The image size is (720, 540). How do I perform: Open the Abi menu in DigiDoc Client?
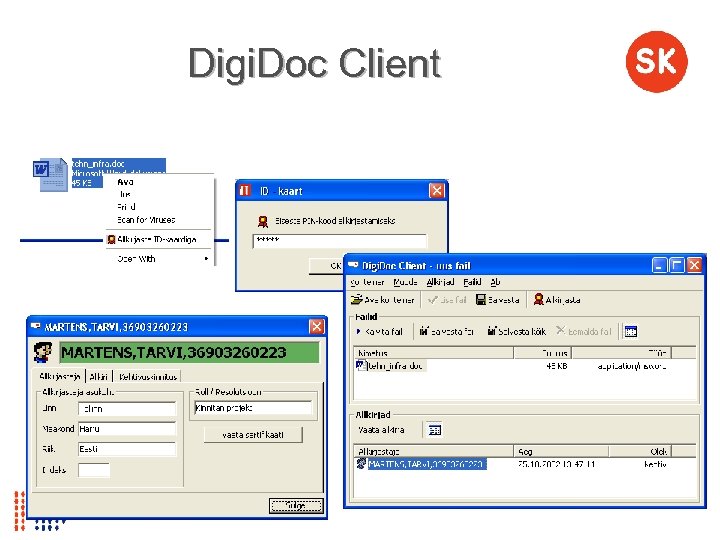click(495, 282)
